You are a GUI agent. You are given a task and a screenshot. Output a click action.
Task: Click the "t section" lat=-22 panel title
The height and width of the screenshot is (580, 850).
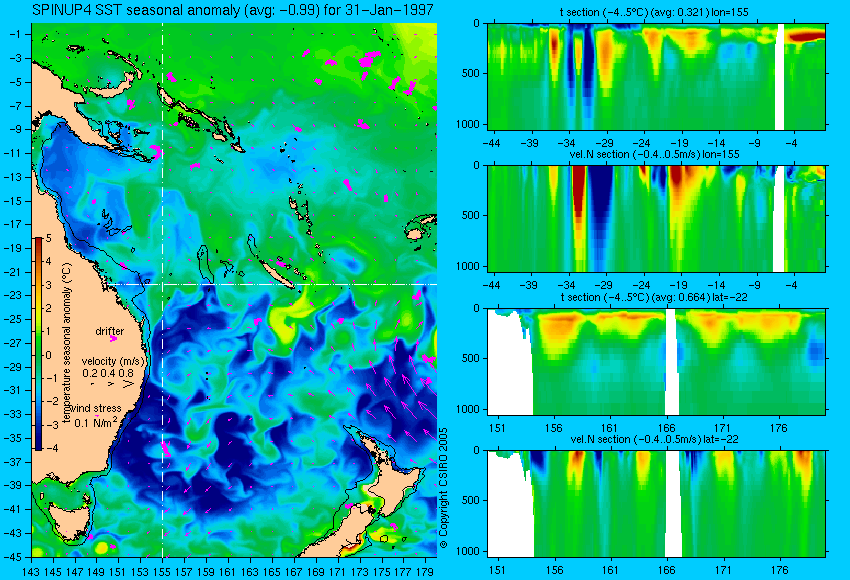point(654,297)
